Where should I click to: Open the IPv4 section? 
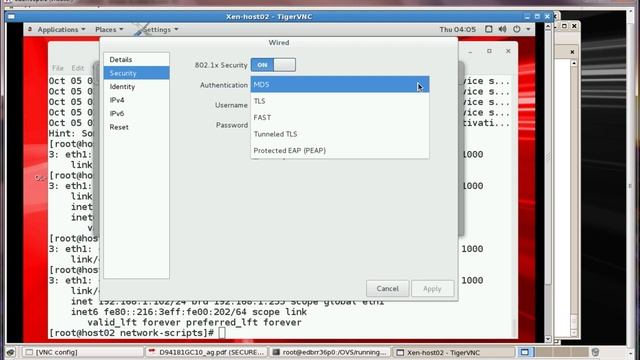coord(136,100)
